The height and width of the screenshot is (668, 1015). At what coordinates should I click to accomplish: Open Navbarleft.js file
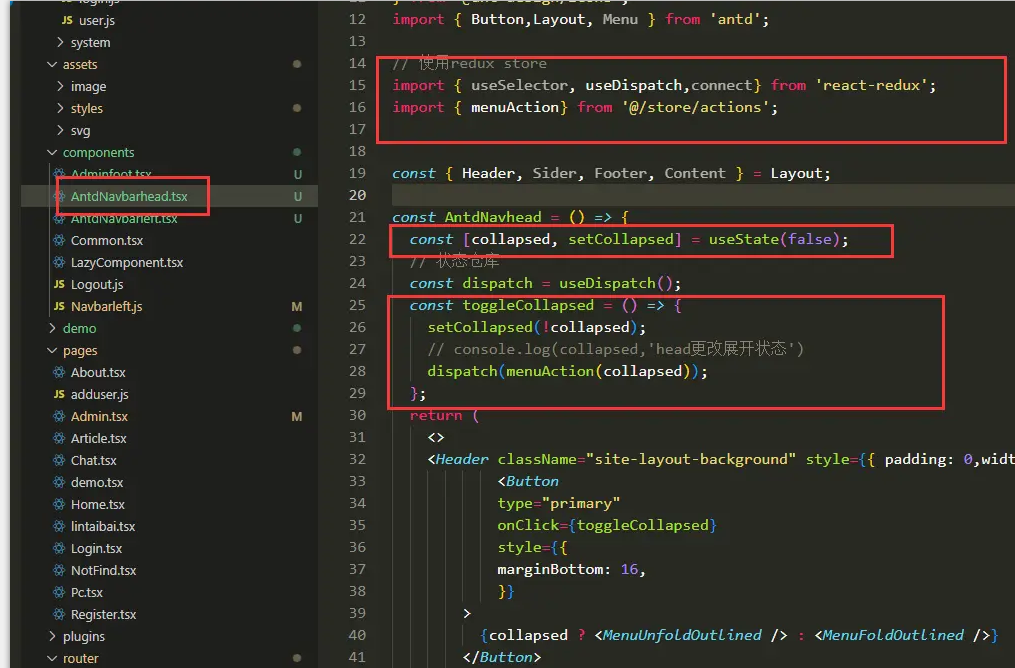coord(106,307)
